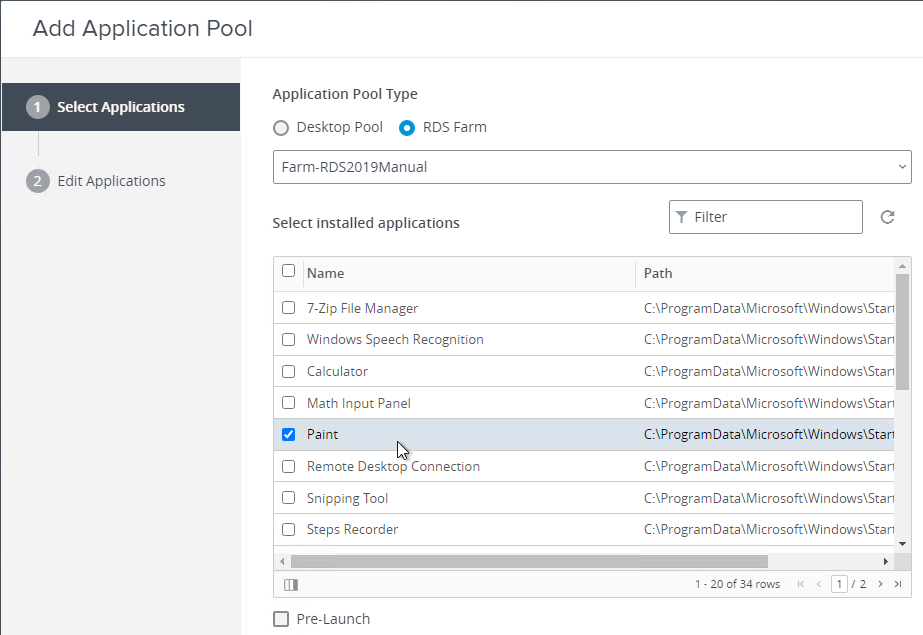Viewport: 923px width, 635px height.
Task: Jump to first page arrow
Action: coord(801,584)
